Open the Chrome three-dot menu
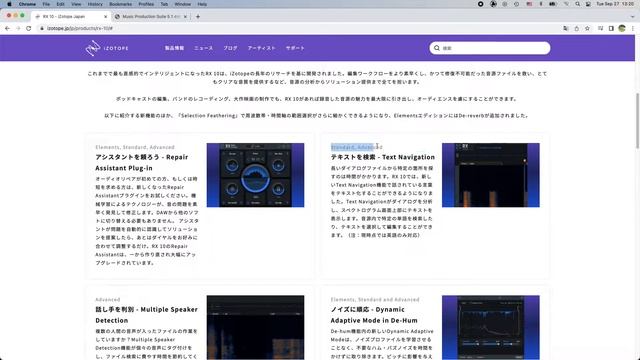 coord(633,28)
